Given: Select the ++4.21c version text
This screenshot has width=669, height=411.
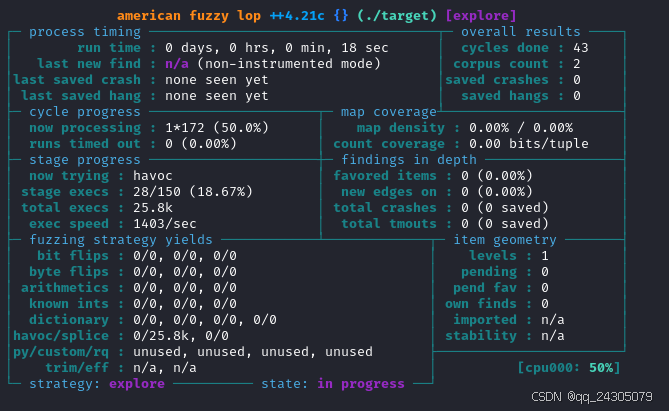Looking at the screenshot, I should (x=297, y=16).
